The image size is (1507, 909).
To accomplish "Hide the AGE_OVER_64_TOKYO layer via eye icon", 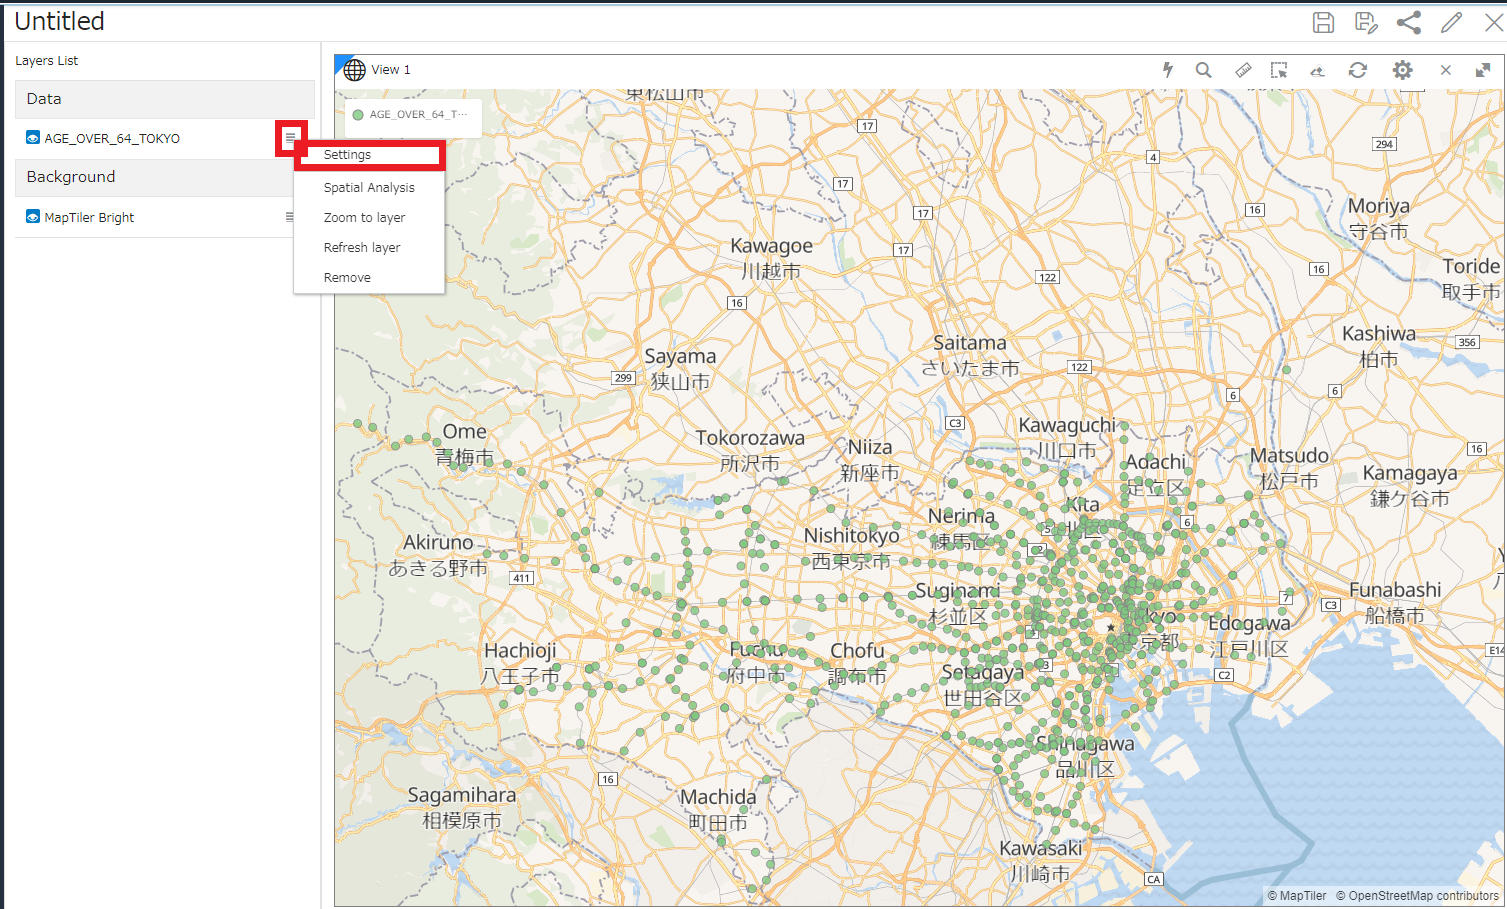I will (x=33, y=138).
